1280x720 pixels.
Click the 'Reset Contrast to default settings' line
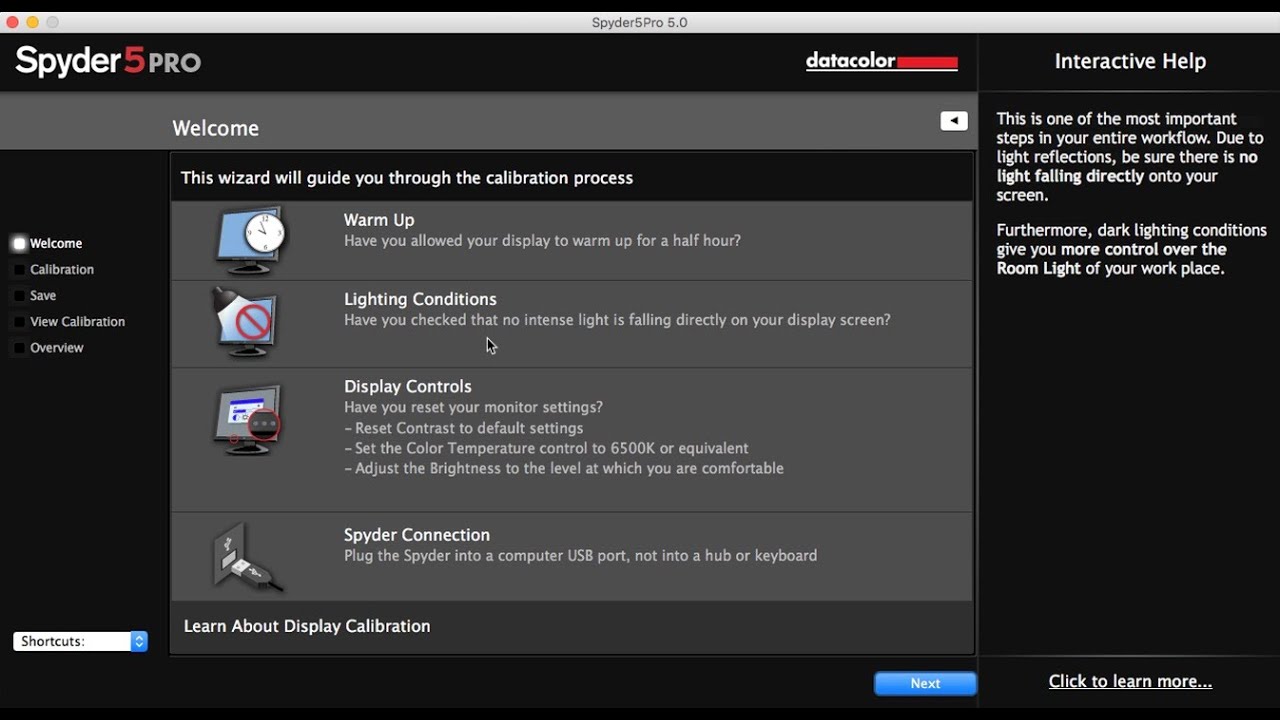(464, 428)
